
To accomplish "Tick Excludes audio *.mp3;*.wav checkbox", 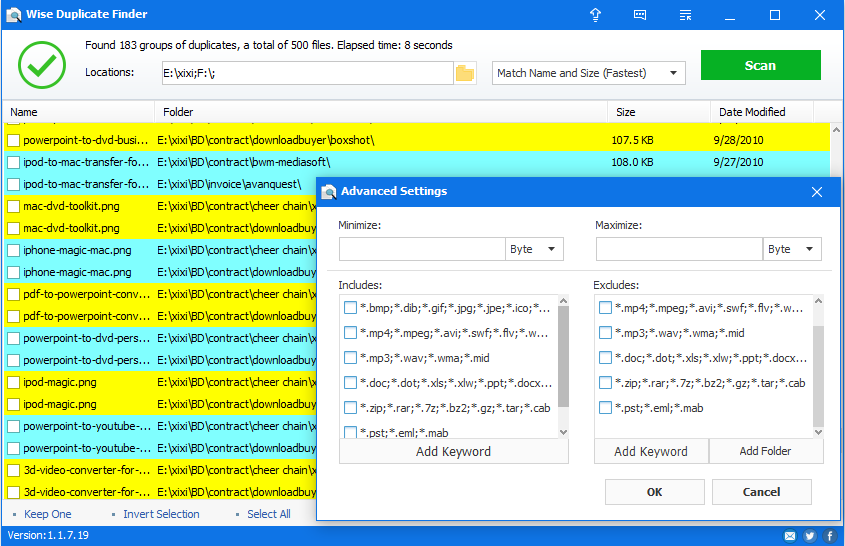I will (x=605, y=333).
